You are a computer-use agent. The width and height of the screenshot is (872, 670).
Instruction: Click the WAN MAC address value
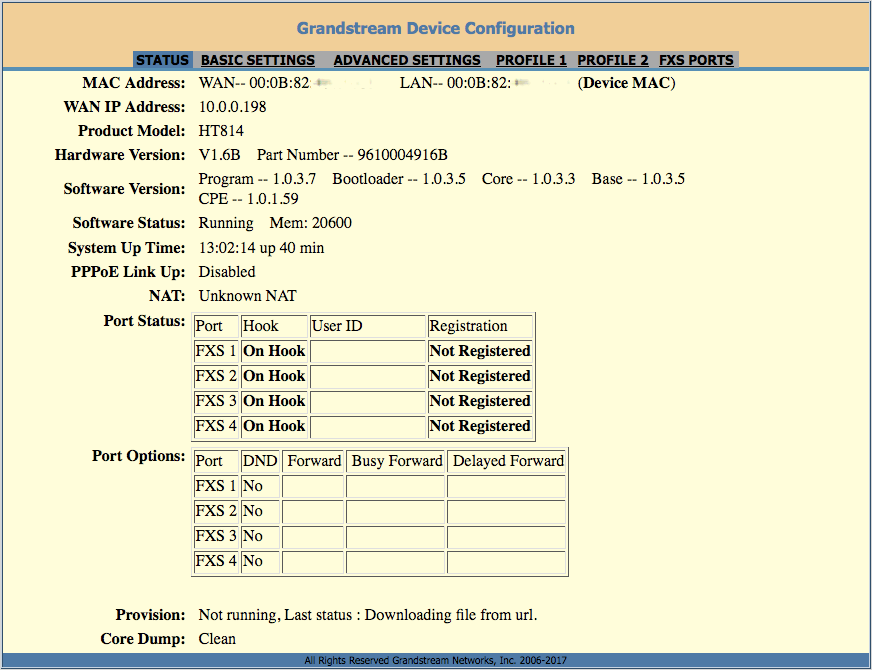(x=285, y=83)
